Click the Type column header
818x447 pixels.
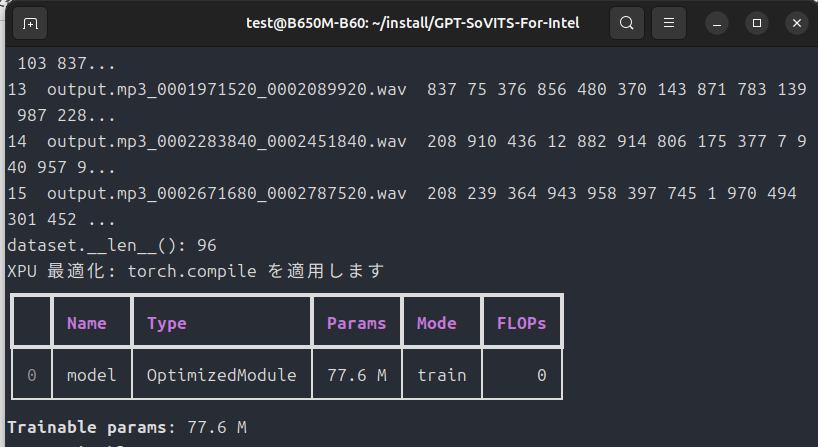pyautogui.click(x=166, y=323)
